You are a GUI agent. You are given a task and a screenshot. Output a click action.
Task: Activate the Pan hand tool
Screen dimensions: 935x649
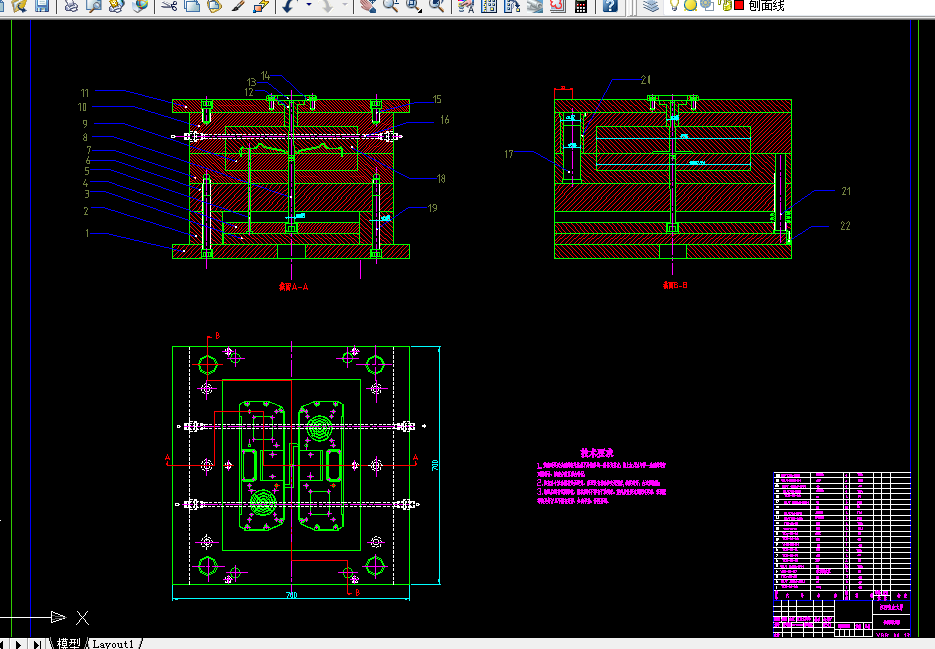368,5
